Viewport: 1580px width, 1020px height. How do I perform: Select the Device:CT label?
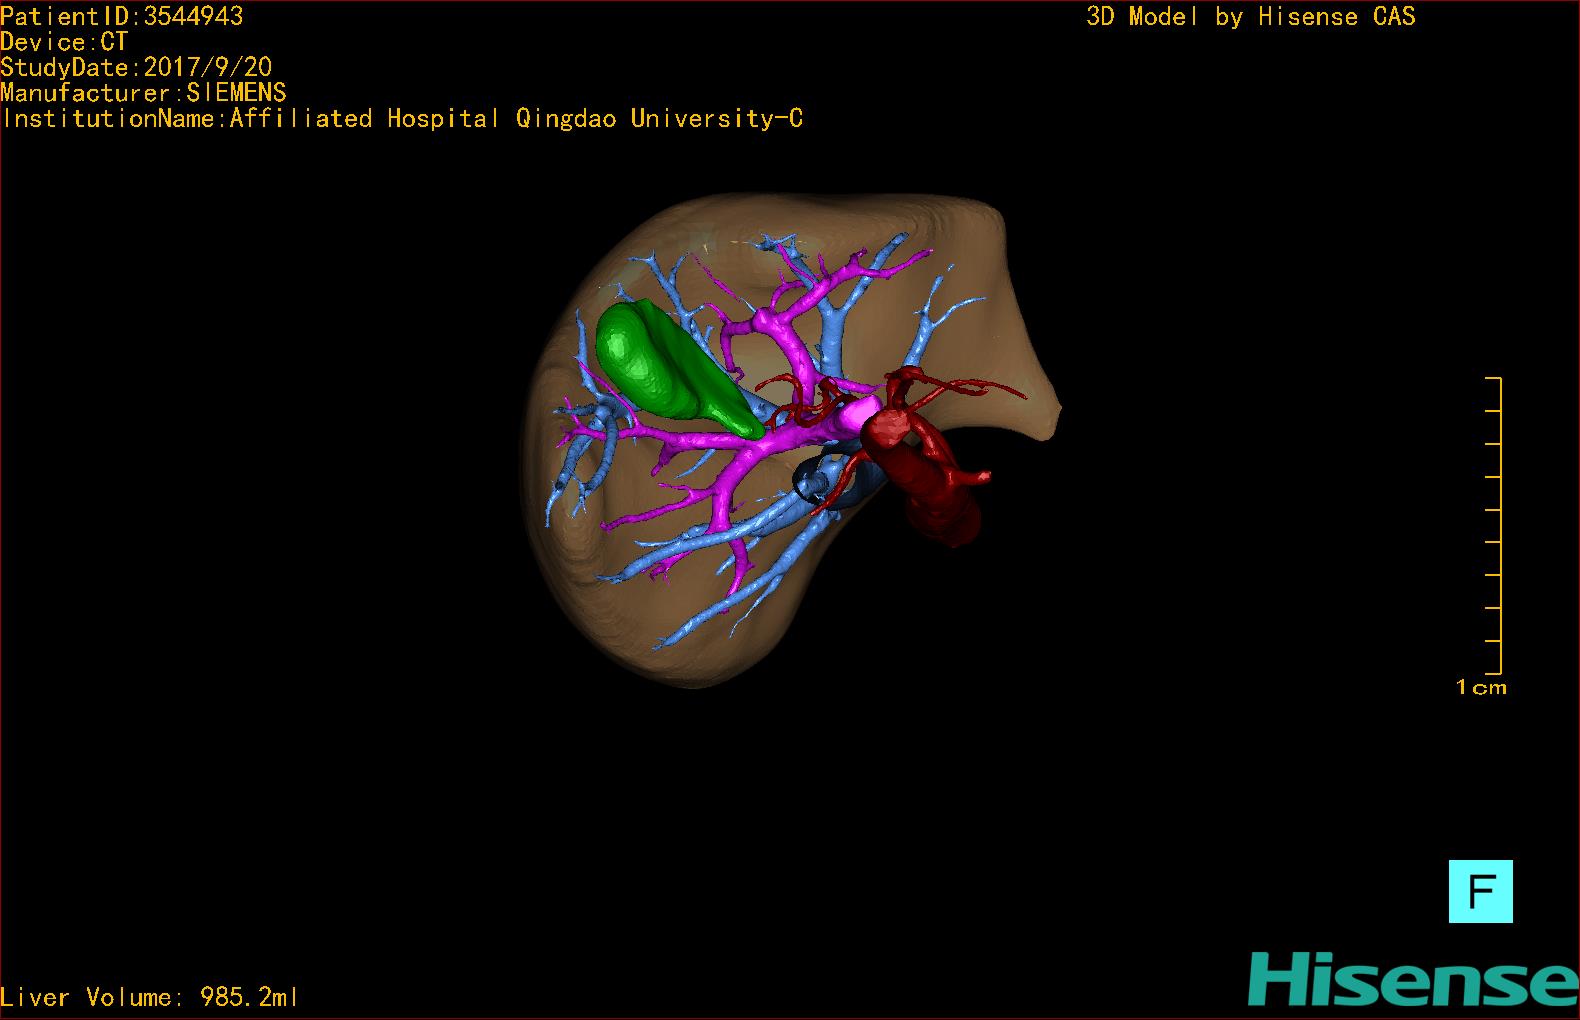64,42
